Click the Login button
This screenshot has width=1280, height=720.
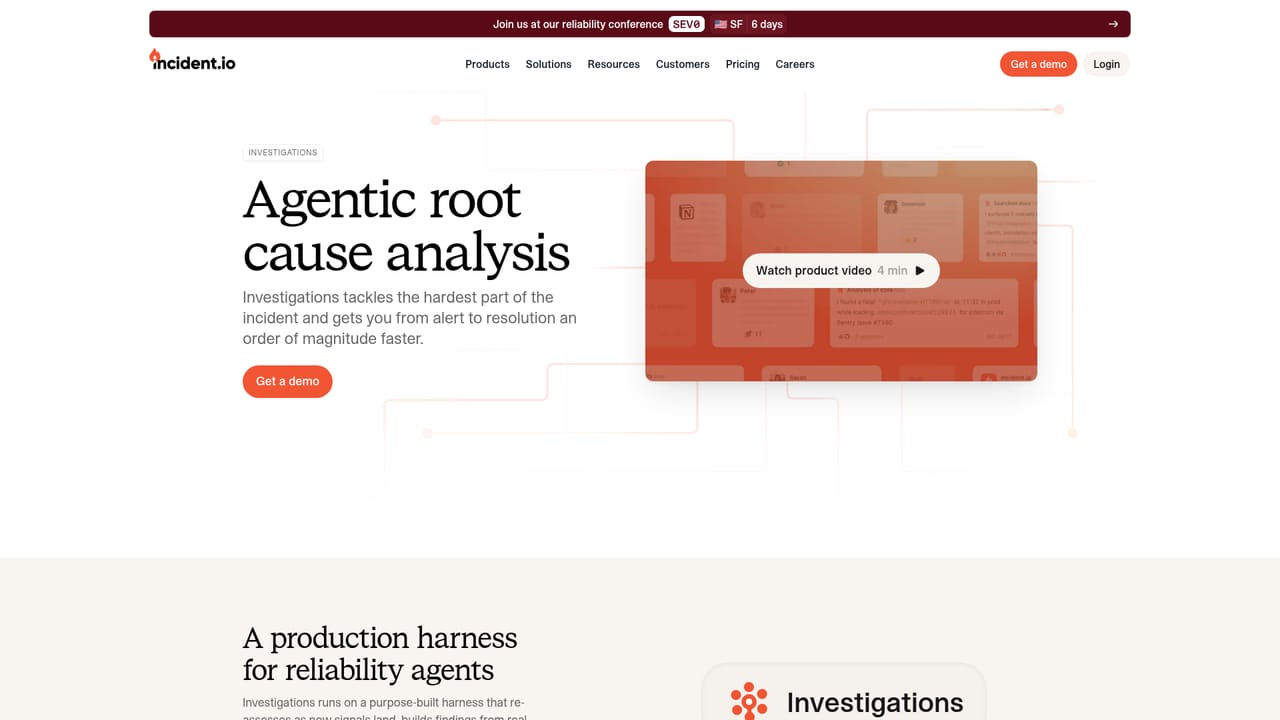(x=1106, y=64)
